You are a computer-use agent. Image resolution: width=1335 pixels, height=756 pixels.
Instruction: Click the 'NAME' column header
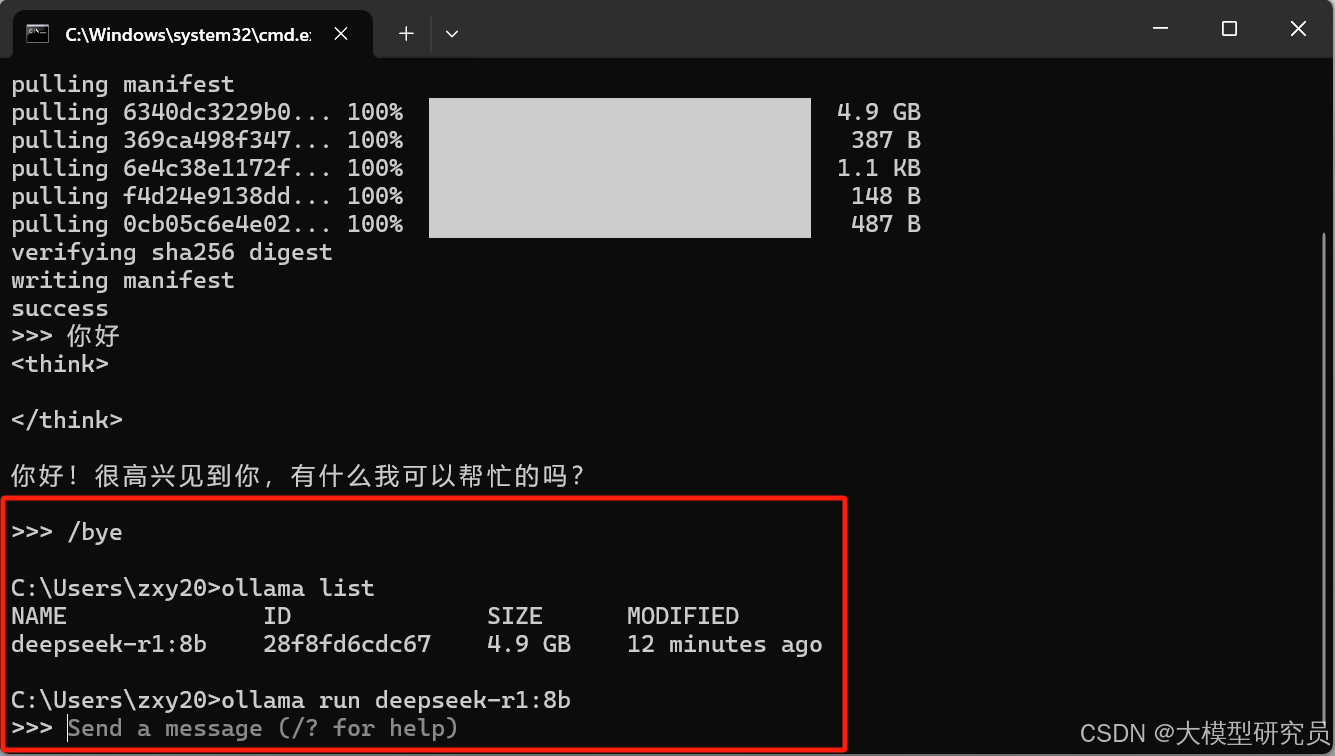coord(39,616)
